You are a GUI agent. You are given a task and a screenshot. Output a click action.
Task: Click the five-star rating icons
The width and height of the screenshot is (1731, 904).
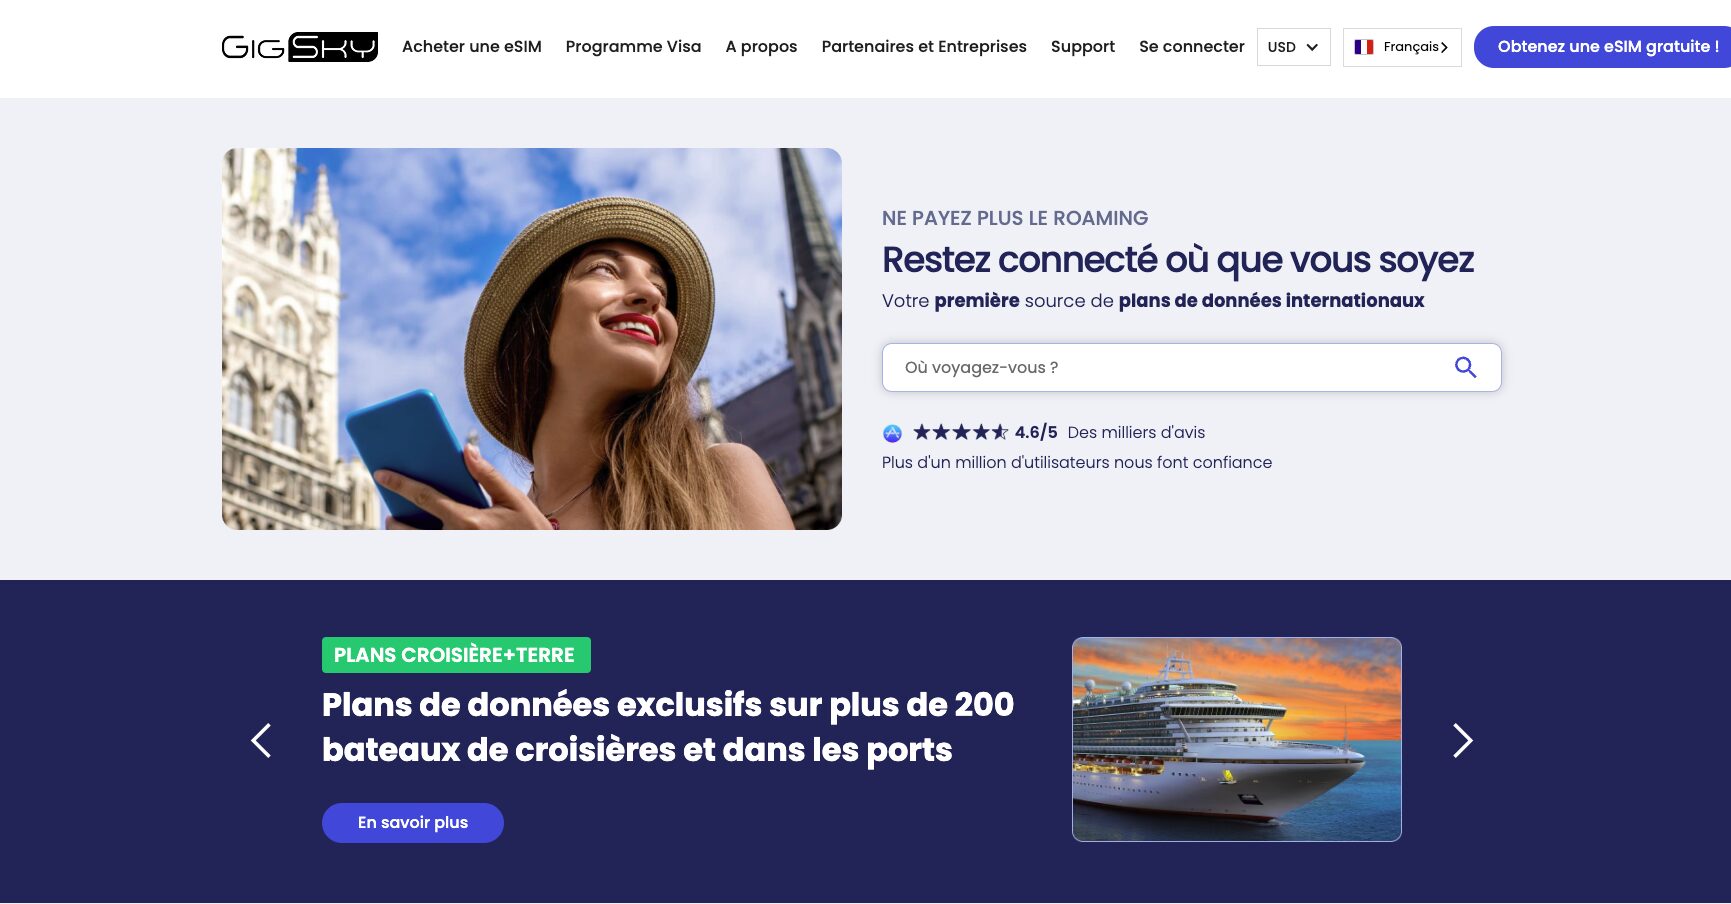tap(960, 432)
